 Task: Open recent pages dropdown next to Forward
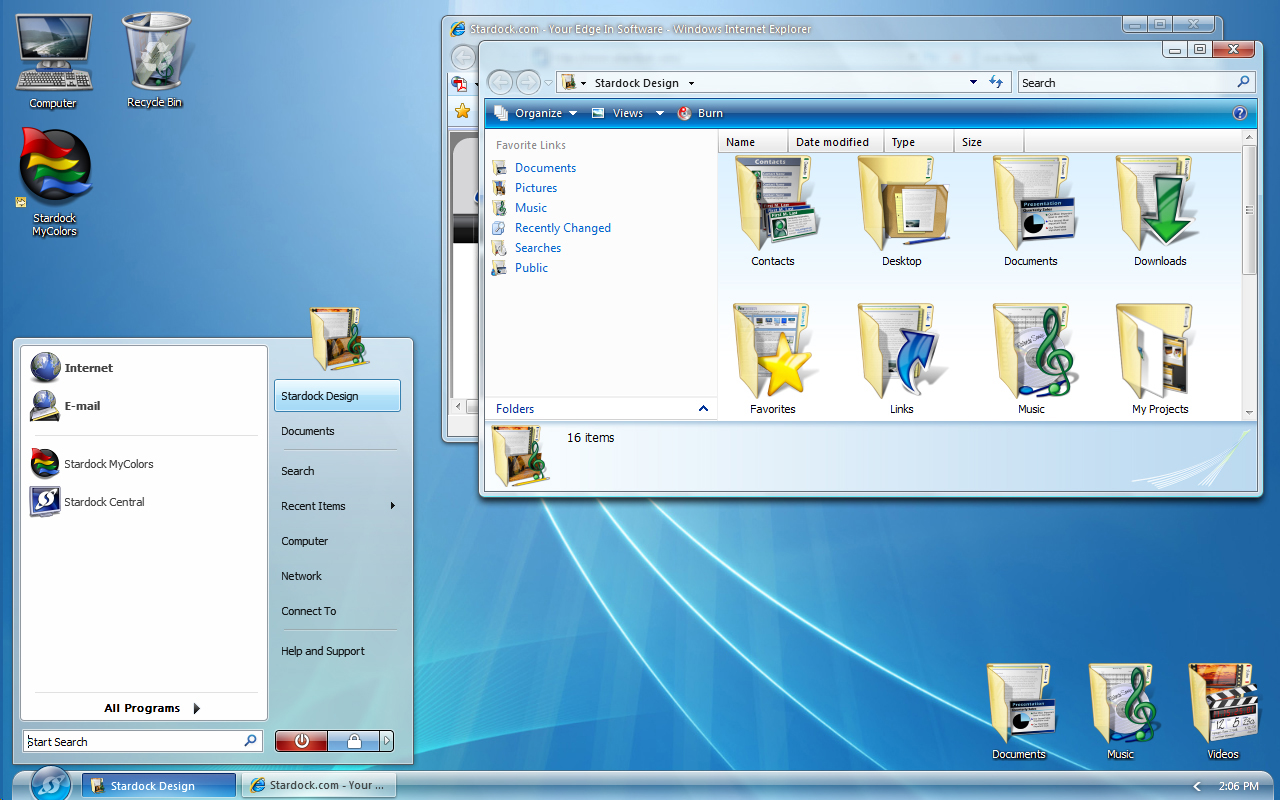pyautogui.click(x=548, y=83)
